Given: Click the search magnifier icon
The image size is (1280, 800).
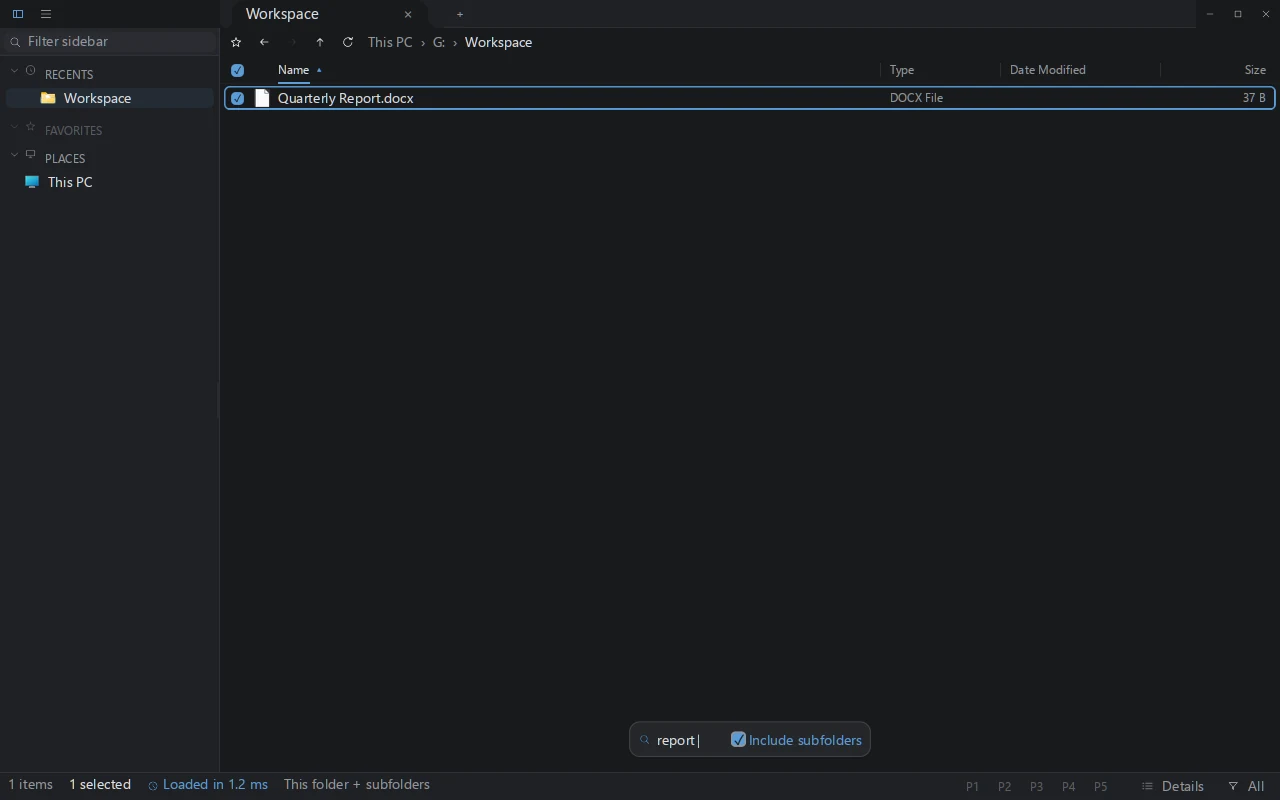Looking at the screenshot, I should (645, 740).
